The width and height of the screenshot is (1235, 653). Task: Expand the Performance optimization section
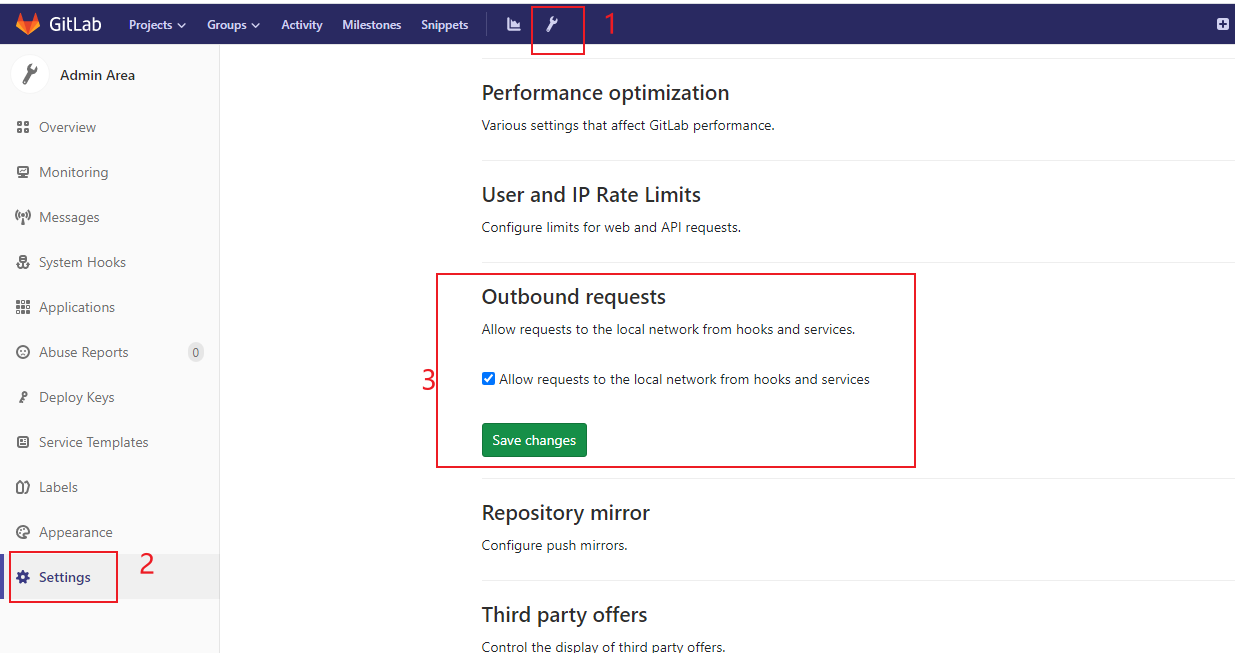click(605, 93)
